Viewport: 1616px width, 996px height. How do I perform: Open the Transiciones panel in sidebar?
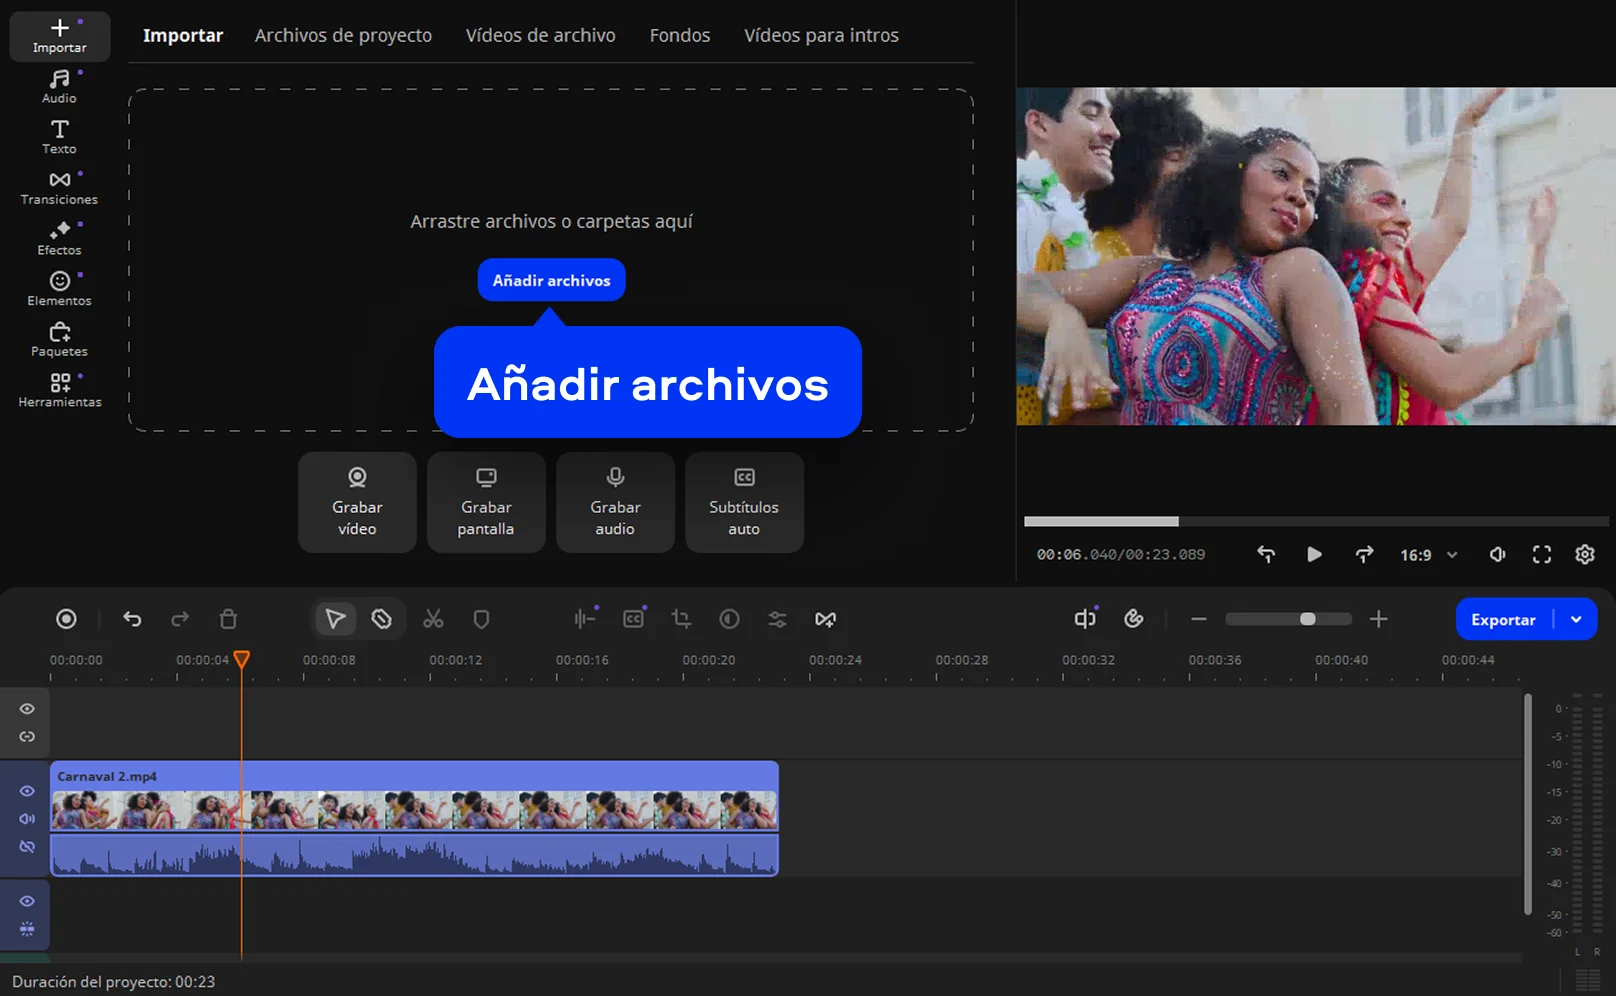(59, 187)
